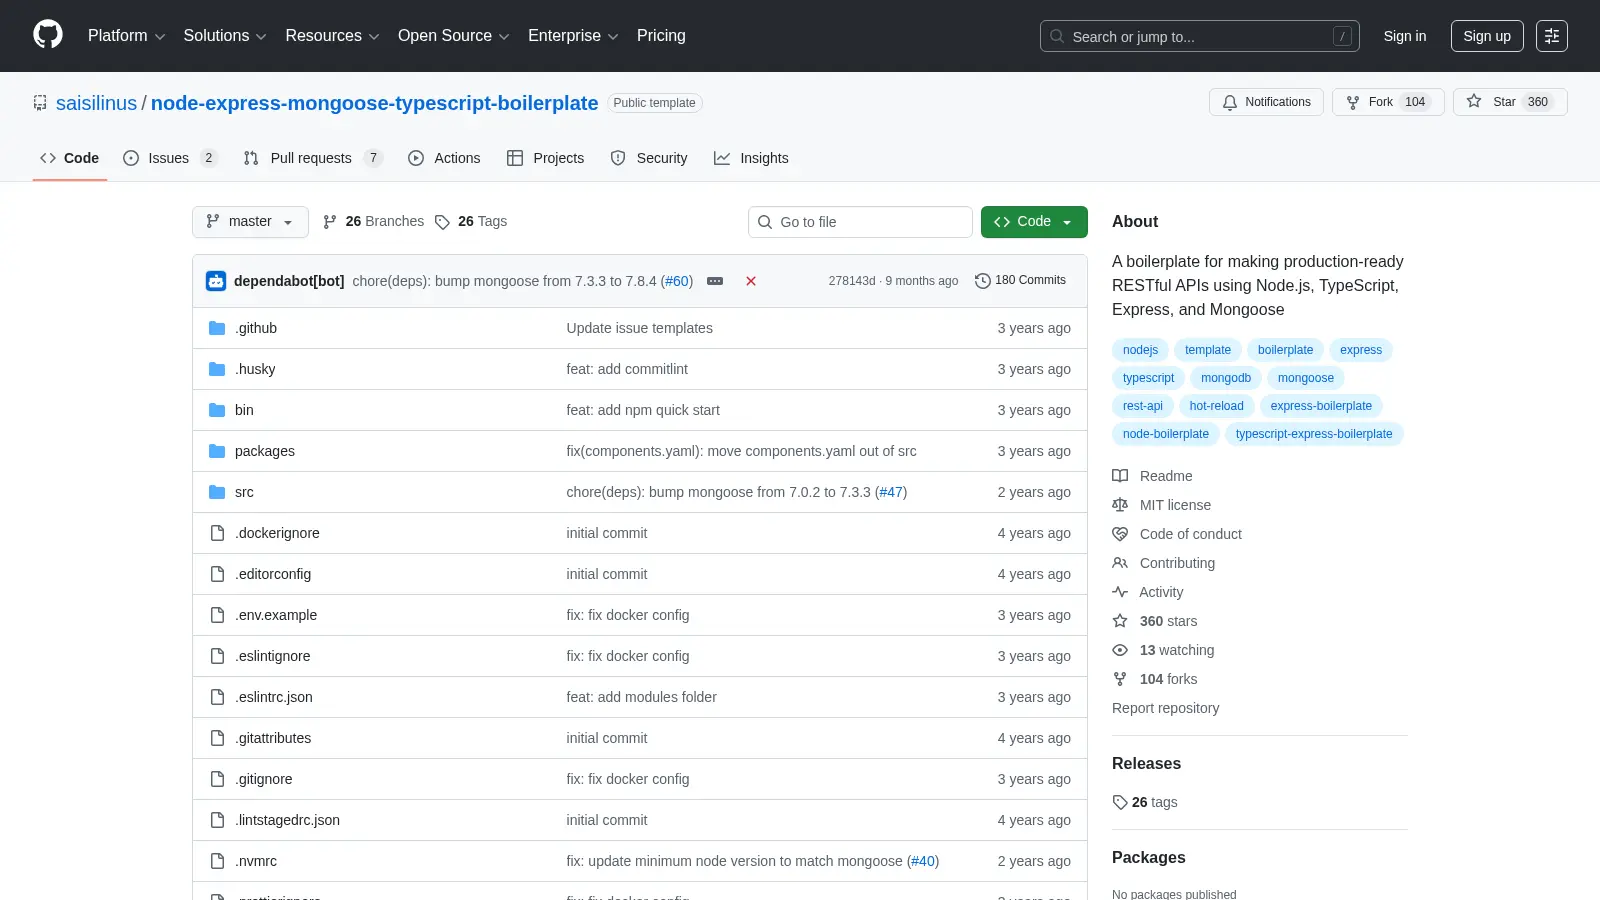Image resolution: width=1600 pixels, height=900 pixels.
Task: Click the .eslintrc.json file icon
Action: coord(217,697)
